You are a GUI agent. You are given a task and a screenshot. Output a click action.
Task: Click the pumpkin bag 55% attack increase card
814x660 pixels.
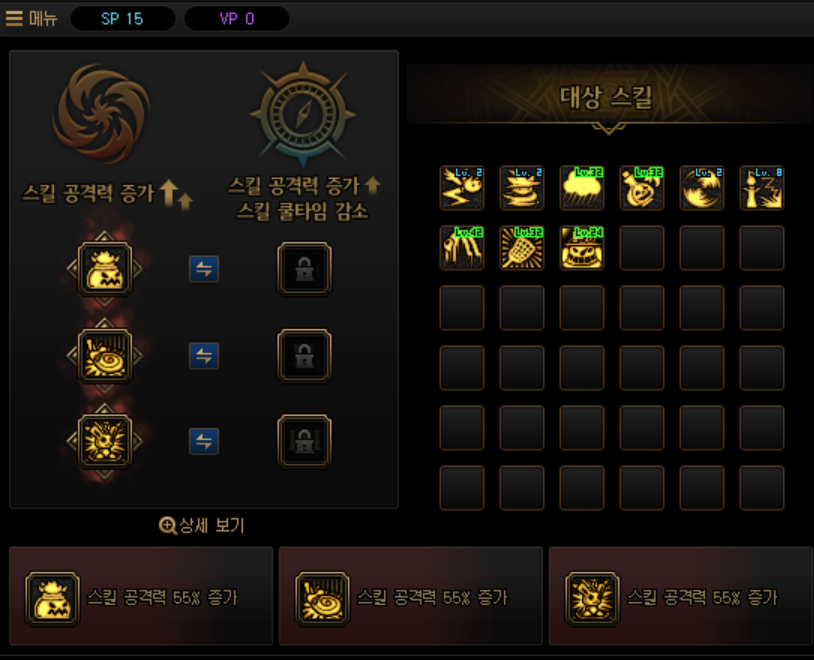coord(141,596)
